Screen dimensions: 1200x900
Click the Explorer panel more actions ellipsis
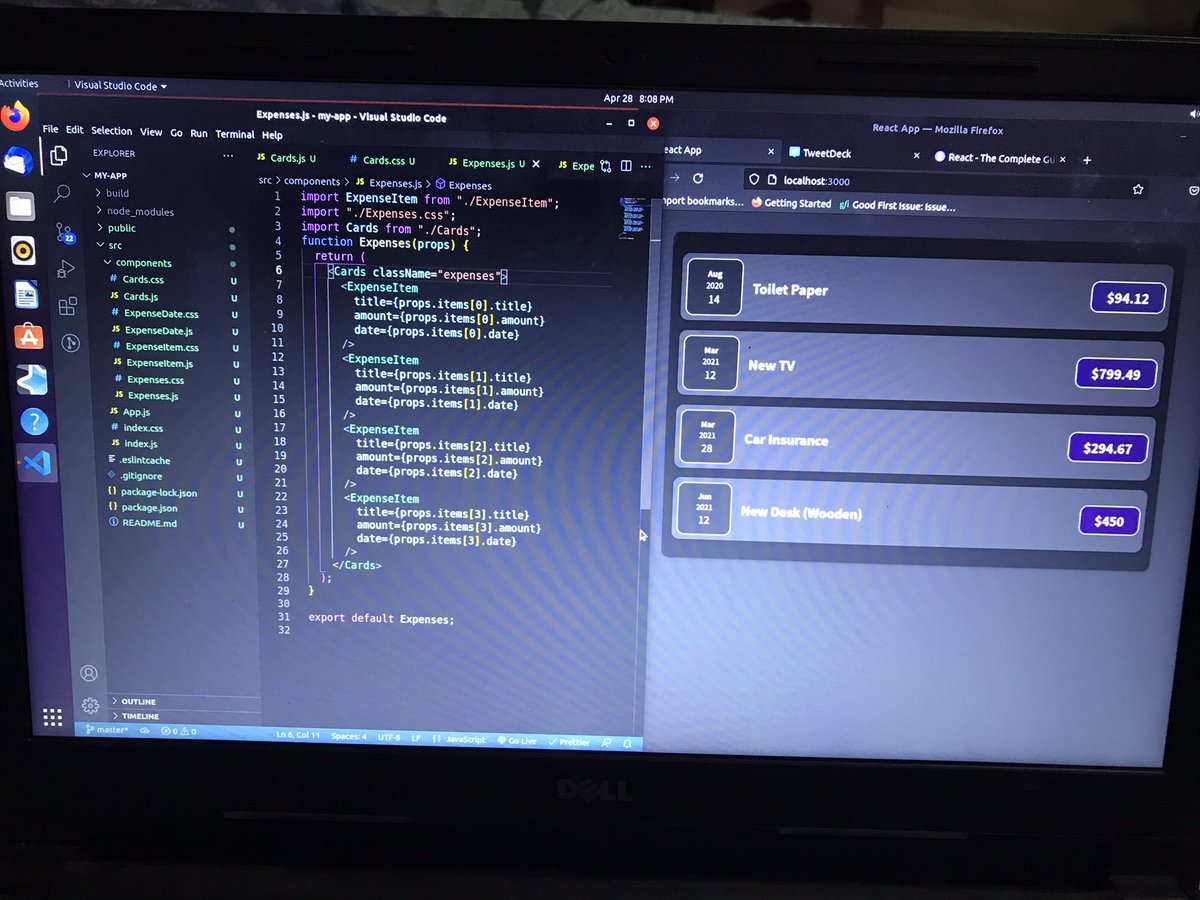(x=227, y=155)
